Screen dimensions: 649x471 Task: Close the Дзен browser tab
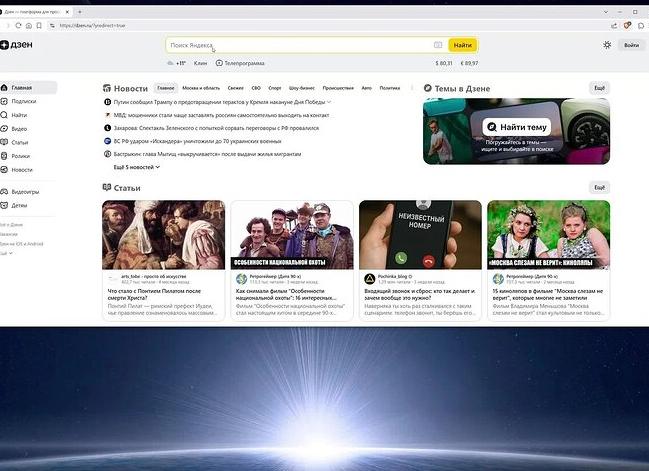click(67, 12)
